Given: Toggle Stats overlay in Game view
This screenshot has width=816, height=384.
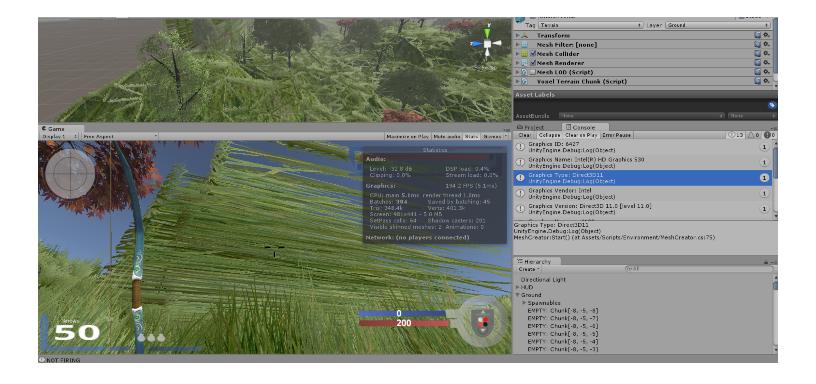Looking at the screenshot, I should tap(471, 136).
